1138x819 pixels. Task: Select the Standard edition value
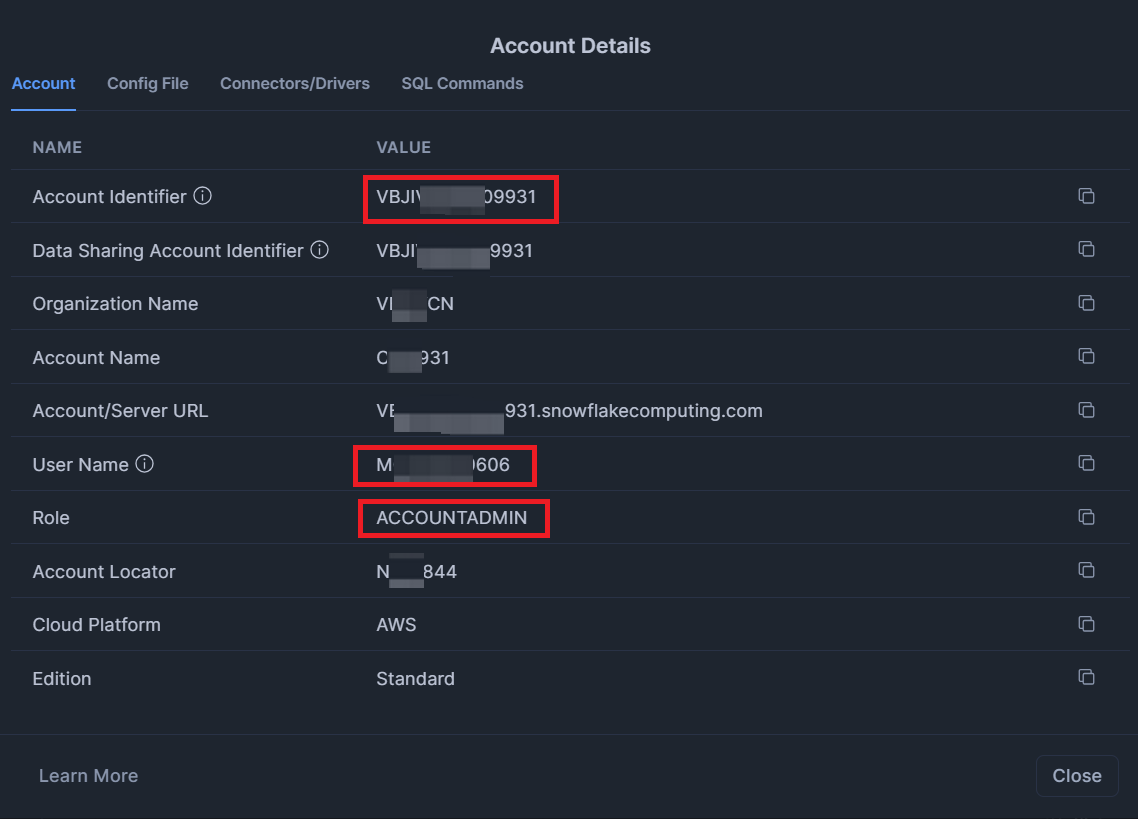[415, 679]
